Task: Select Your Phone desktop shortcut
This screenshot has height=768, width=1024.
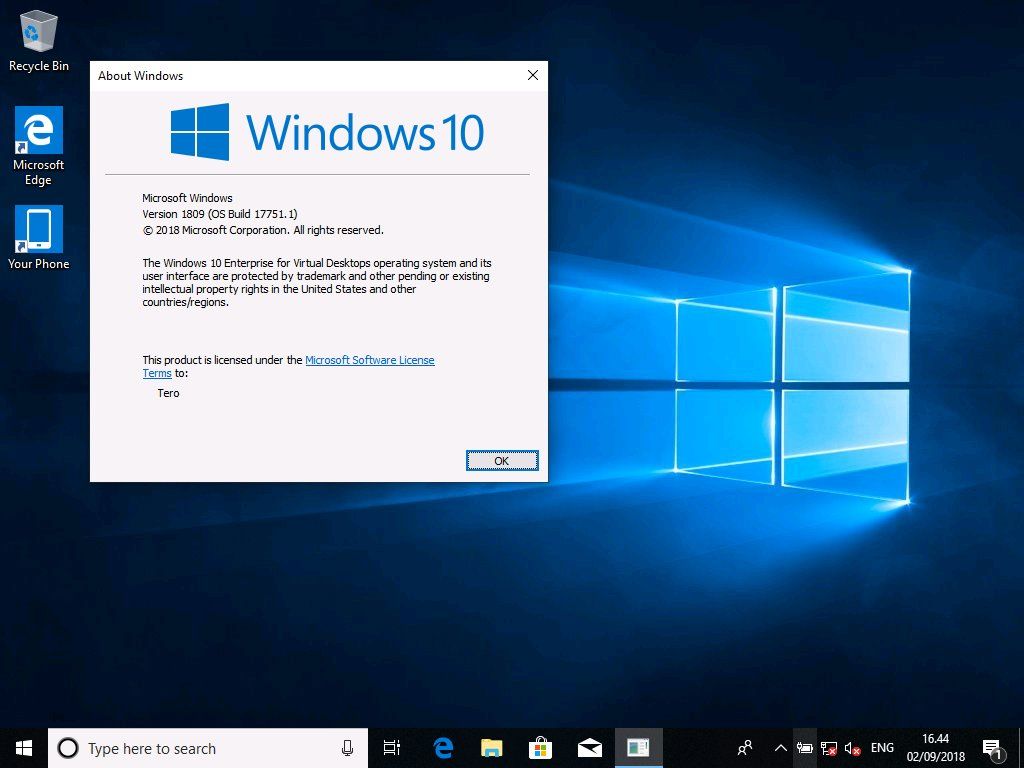Action: 39,237
